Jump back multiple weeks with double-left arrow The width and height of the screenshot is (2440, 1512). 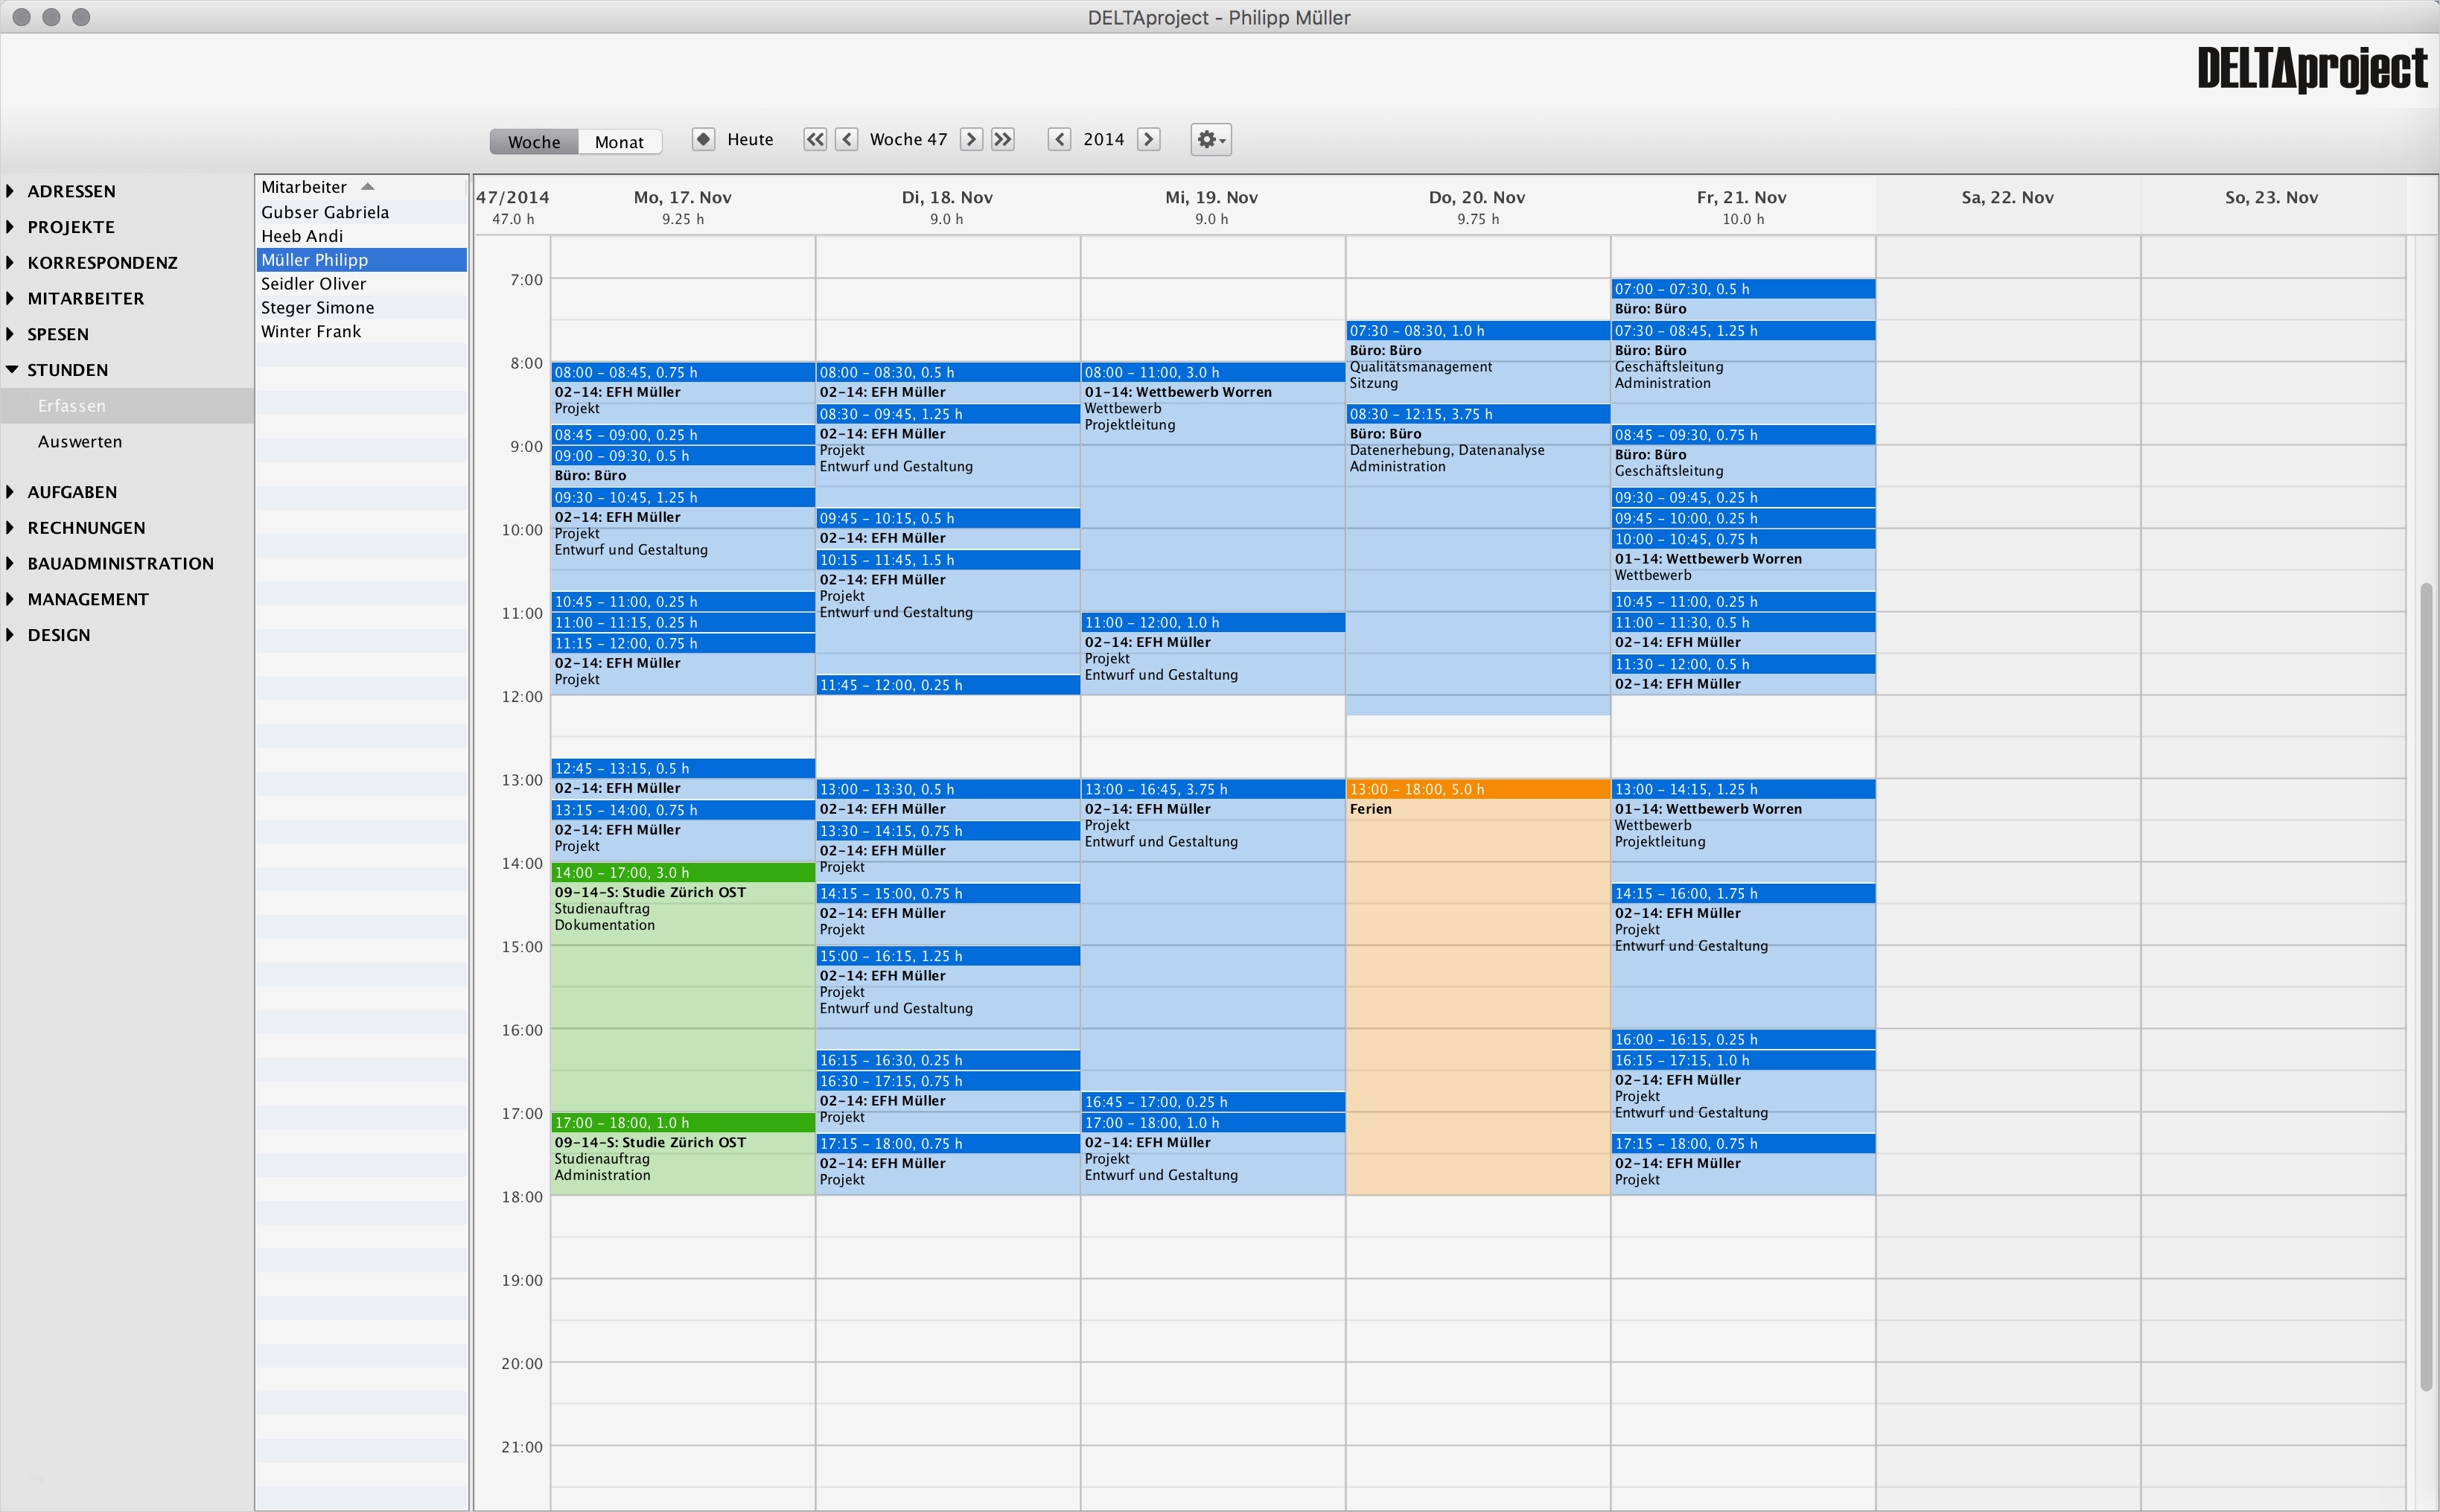click(815, 139)
